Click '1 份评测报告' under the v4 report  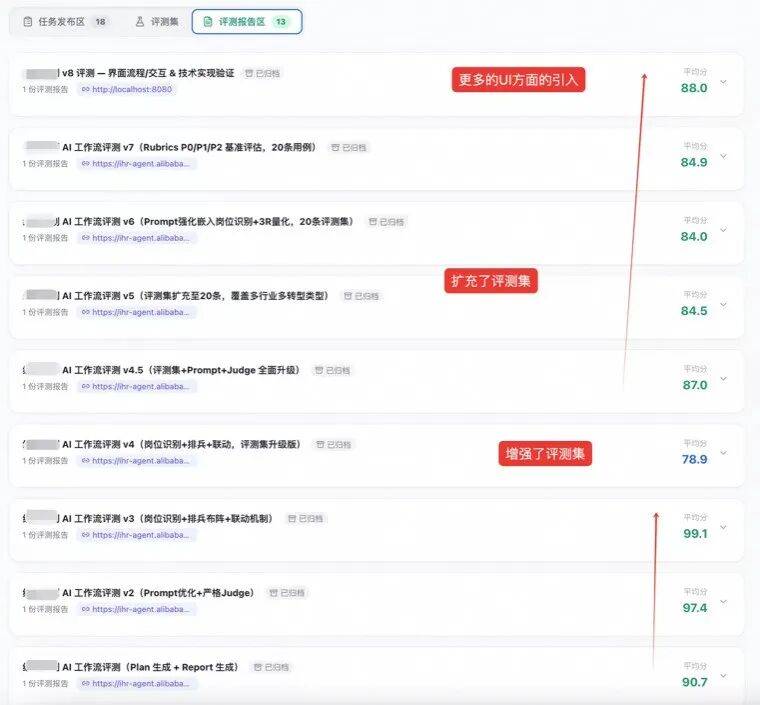point(45,460)
